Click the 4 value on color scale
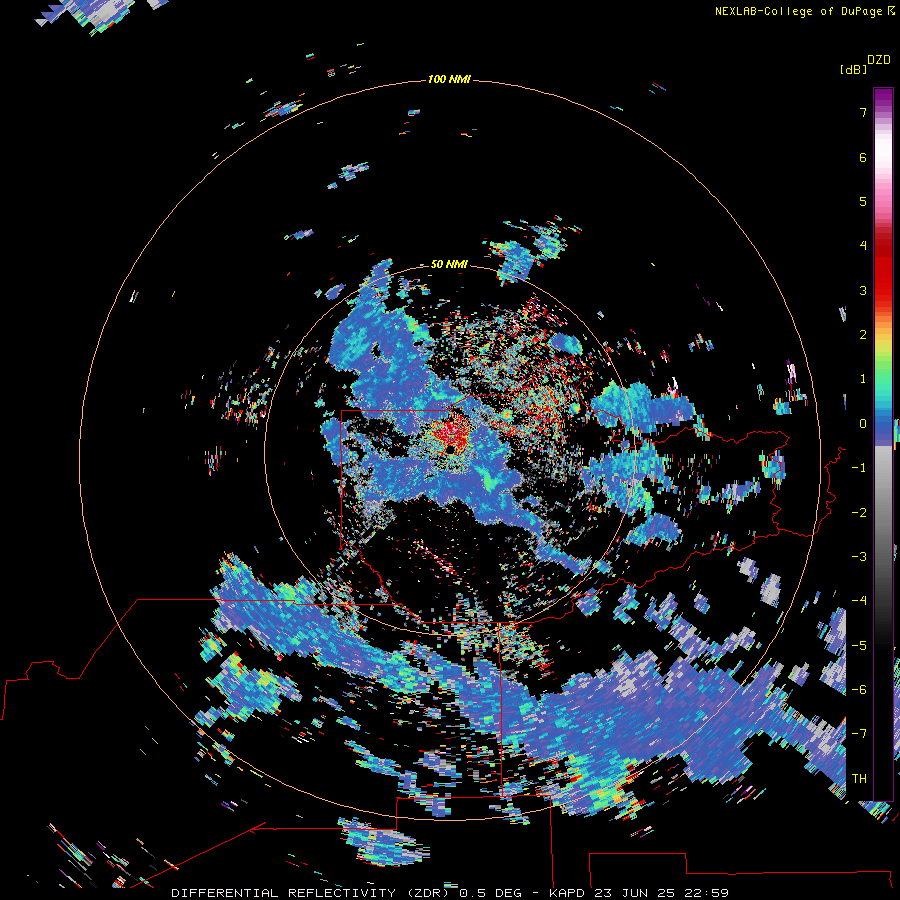900x900 pixels. [863, 246]
